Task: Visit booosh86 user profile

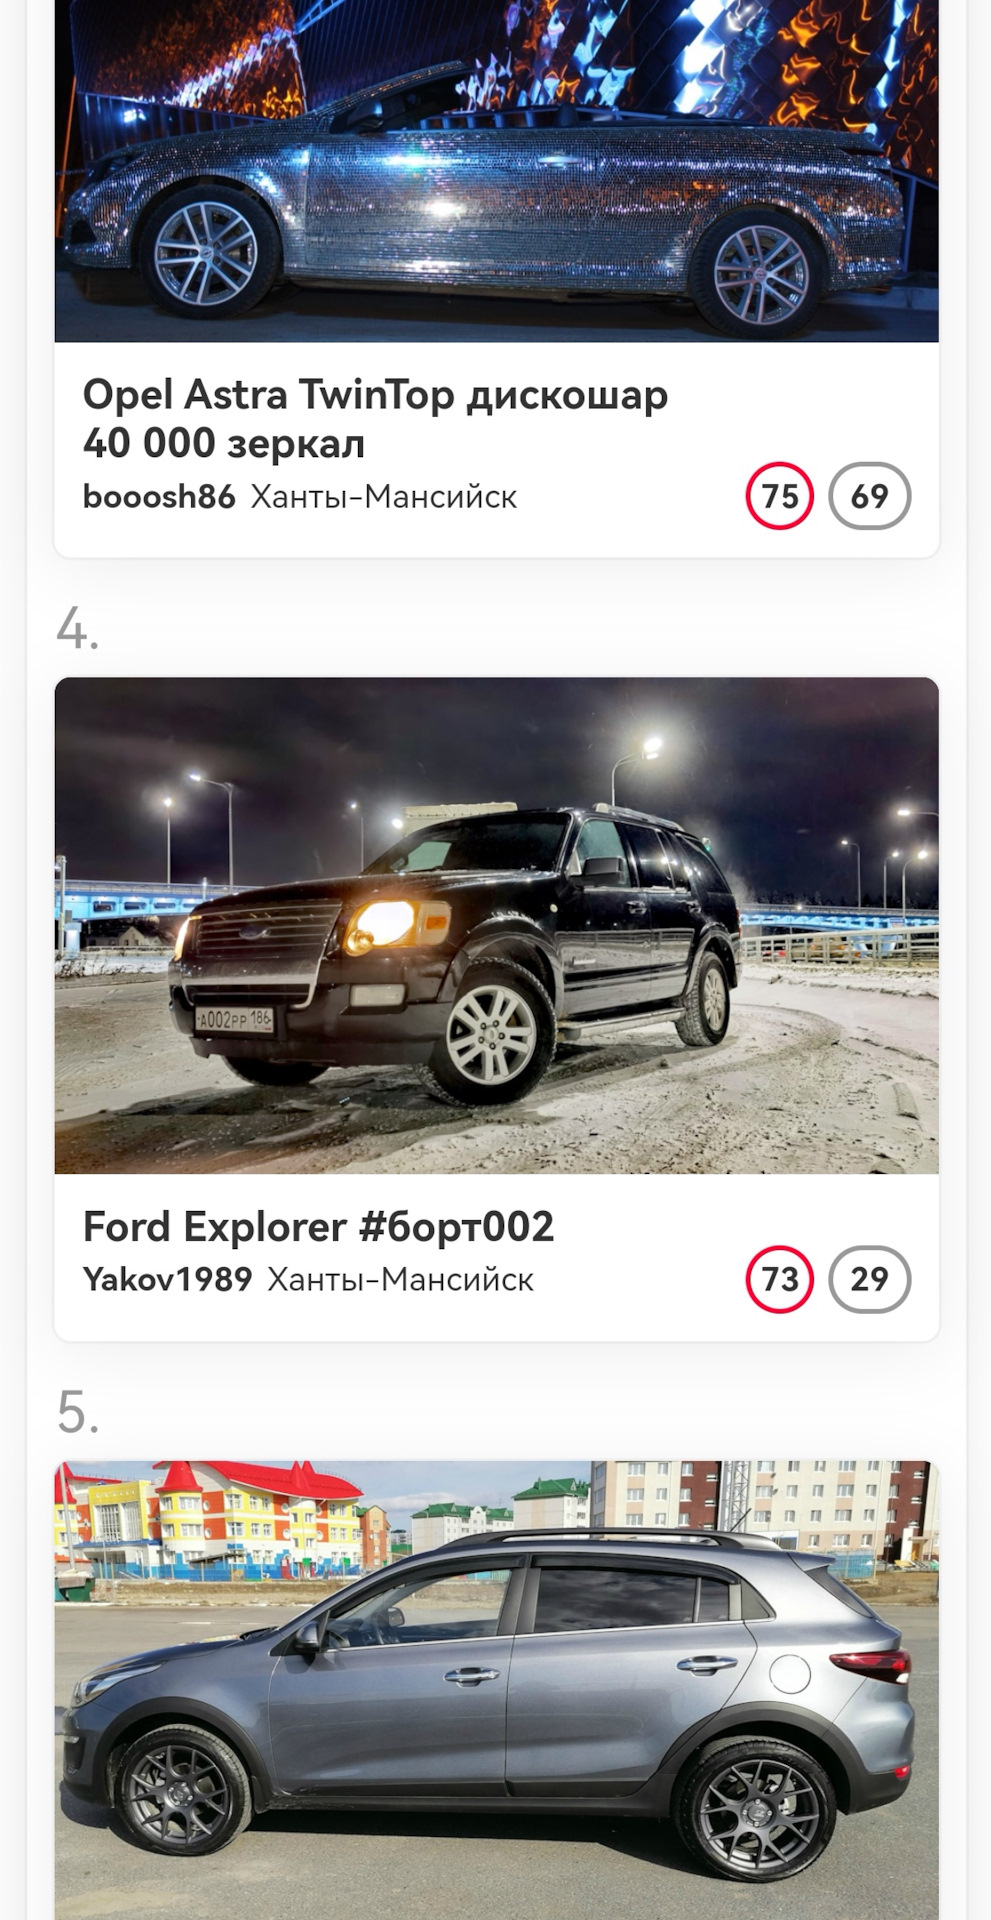Action: [159, 497]
